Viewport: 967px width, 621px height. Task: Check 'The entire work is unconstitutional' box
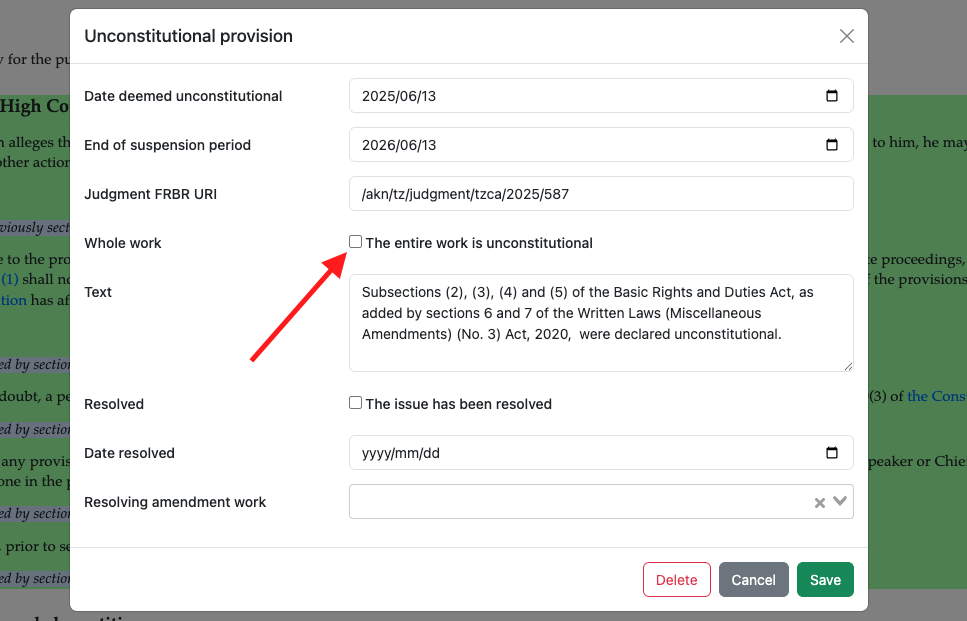tap(355, 242)
